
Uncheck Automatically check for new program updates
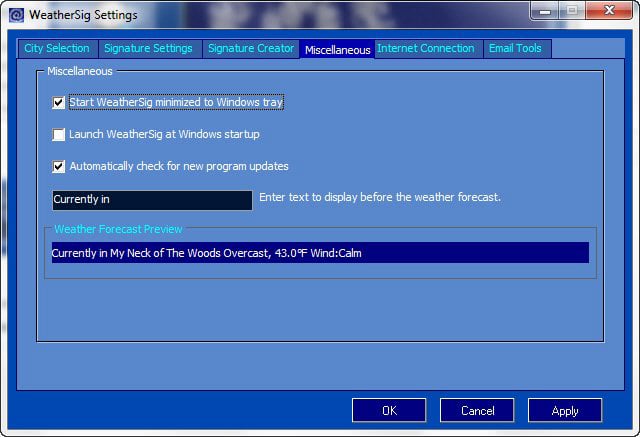click(x=59, y=166)
